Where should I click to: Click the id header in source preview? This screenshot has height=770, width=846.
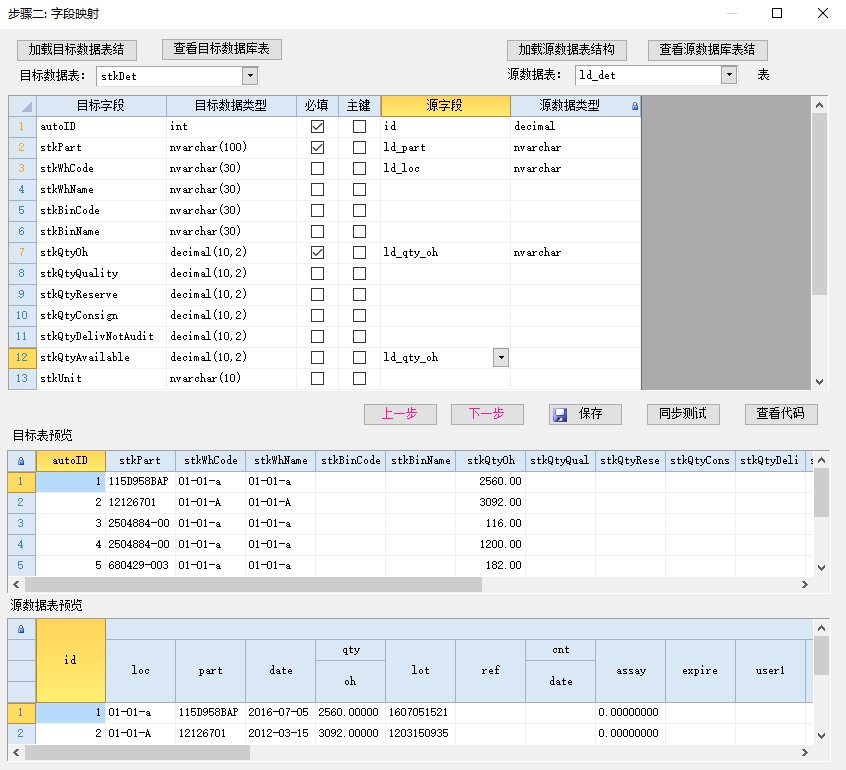(71, 660)
